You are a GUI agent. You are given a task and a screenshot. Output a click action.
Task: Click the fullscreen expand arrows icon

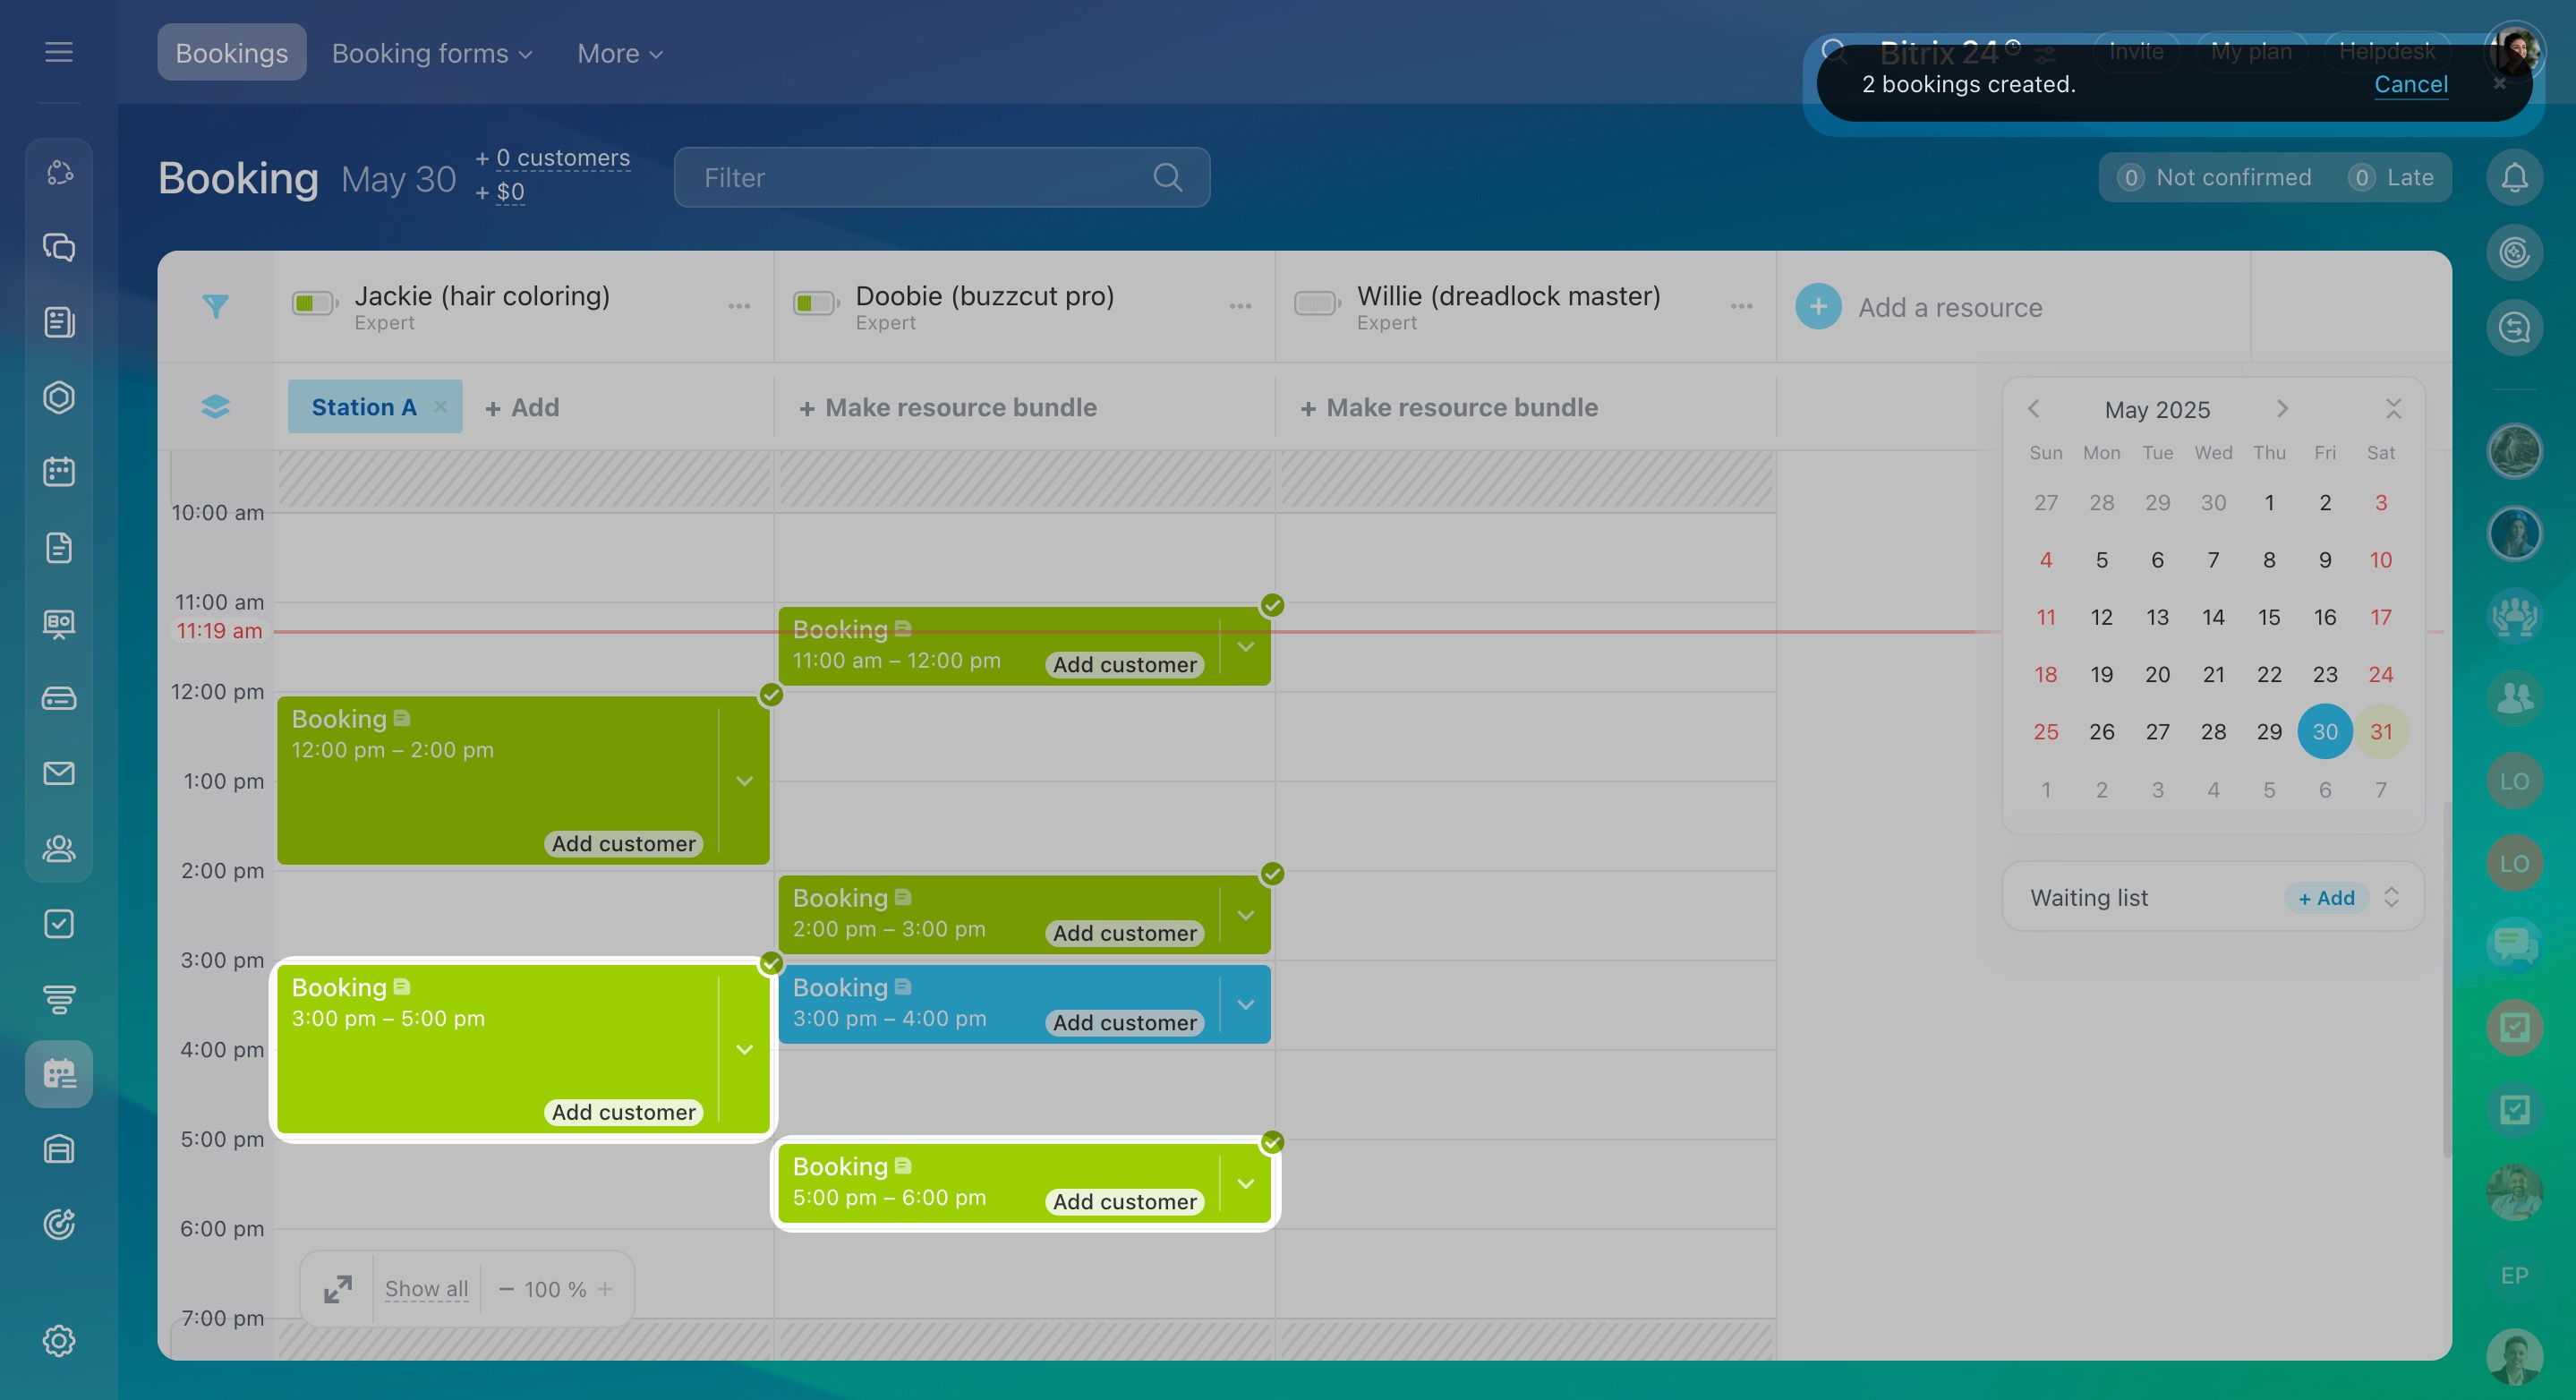point(338,1289)
